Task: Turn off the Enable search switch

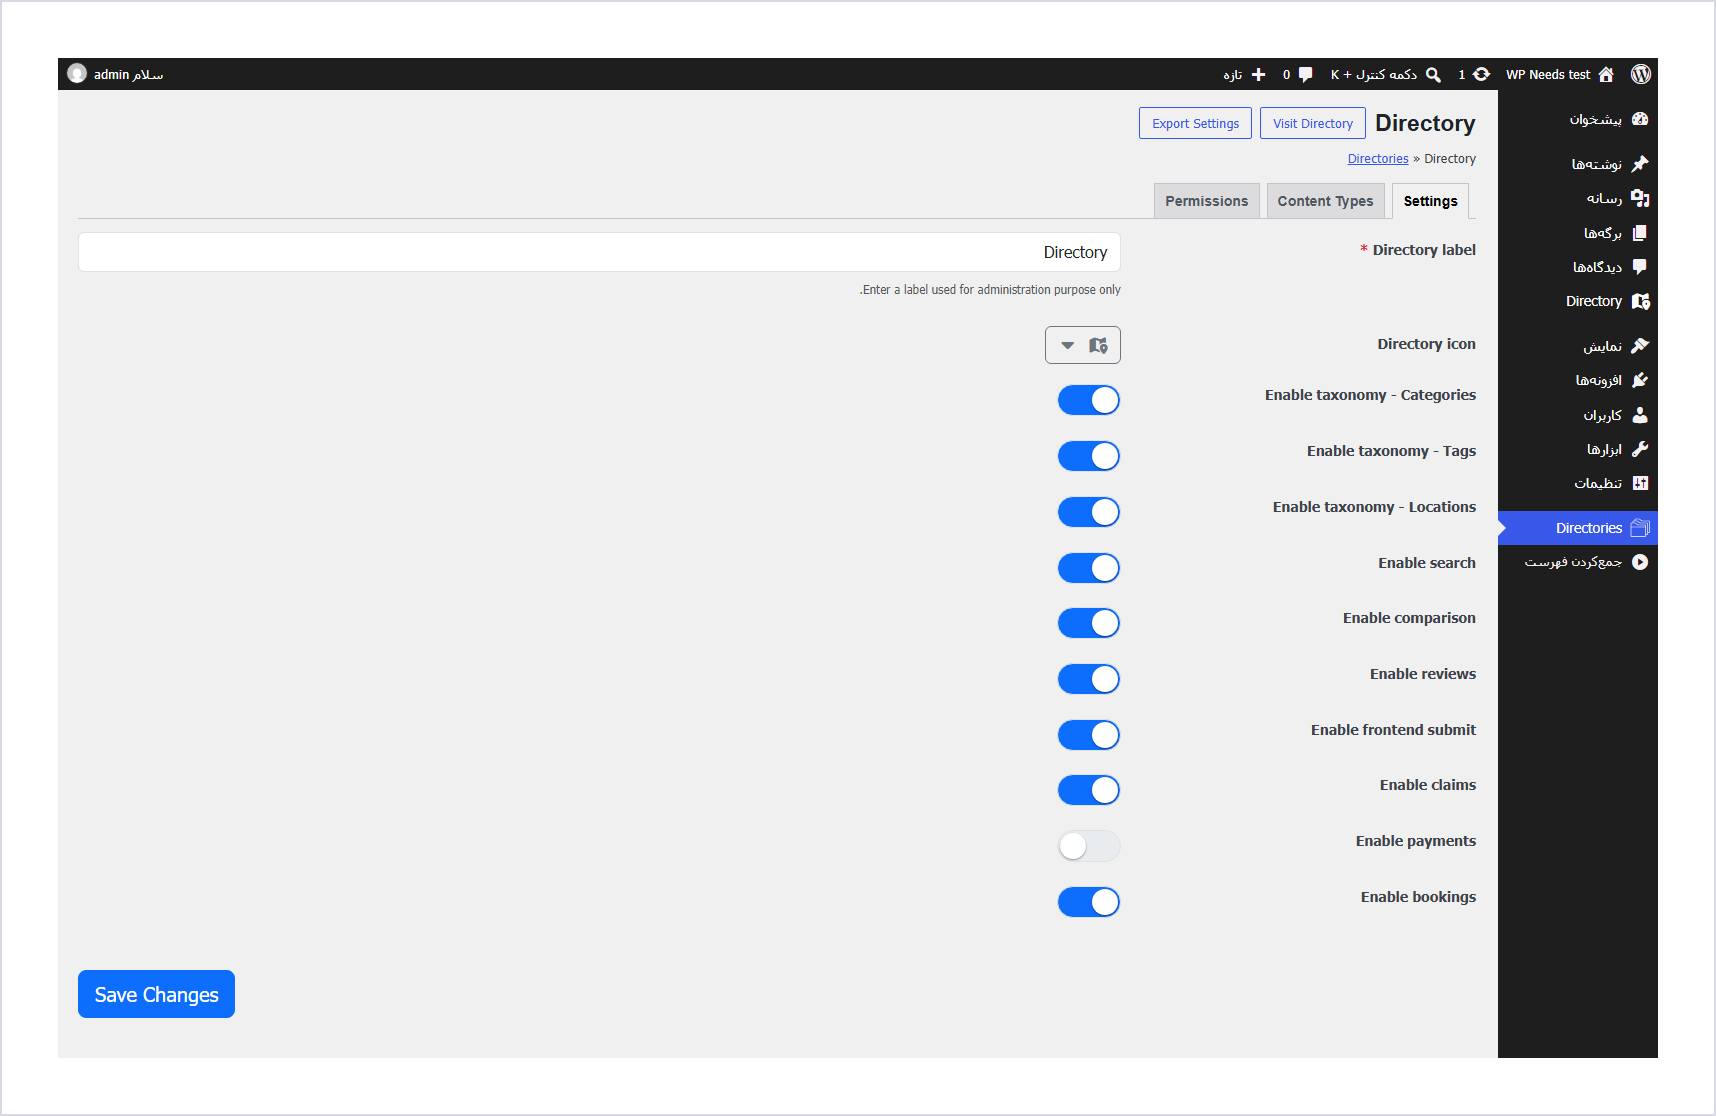Action: pyautogui.click(x=1089, y=568)
